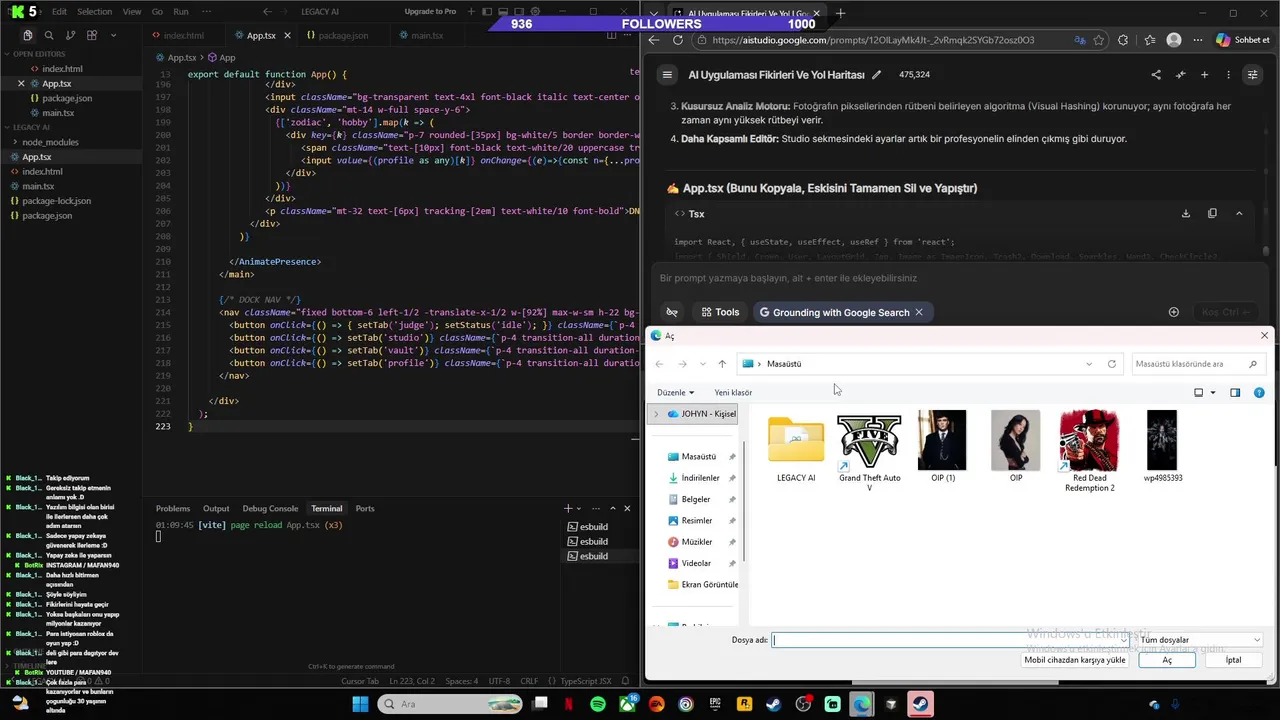Close the terminal panel with the X
This screenshot has height=720, width=1280.
627,508
